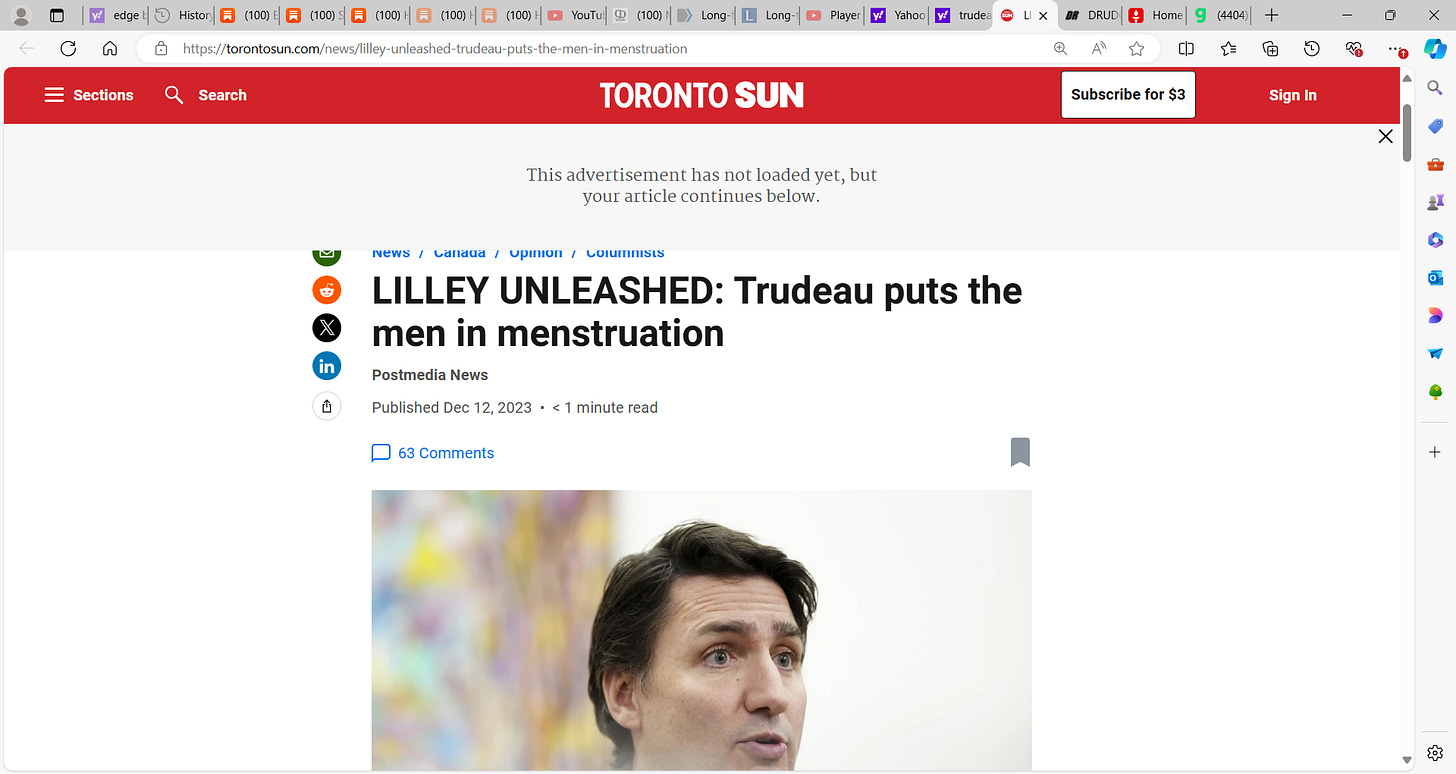Close the advertisement placeholder banner
1456x774 pixels.
coord(1385,136)
